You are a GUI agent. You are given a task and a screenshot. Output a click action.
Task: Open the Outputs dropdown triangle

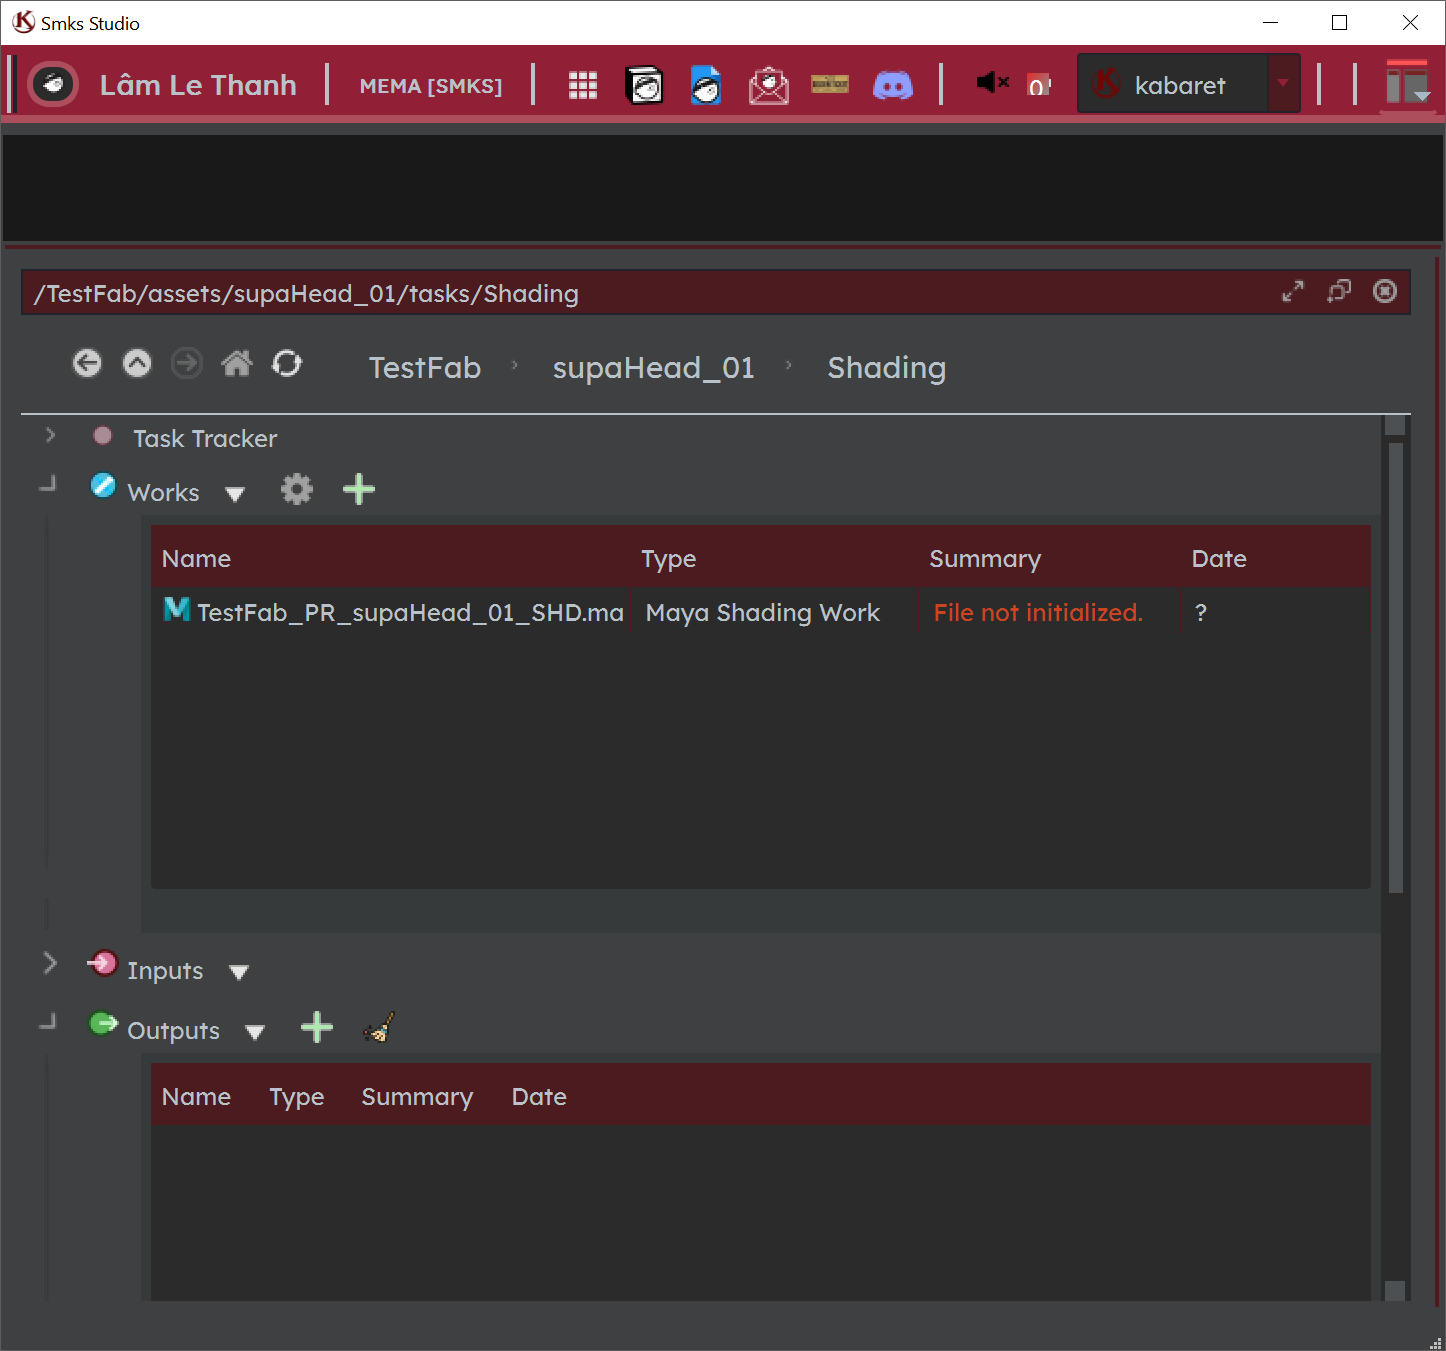255,1032
